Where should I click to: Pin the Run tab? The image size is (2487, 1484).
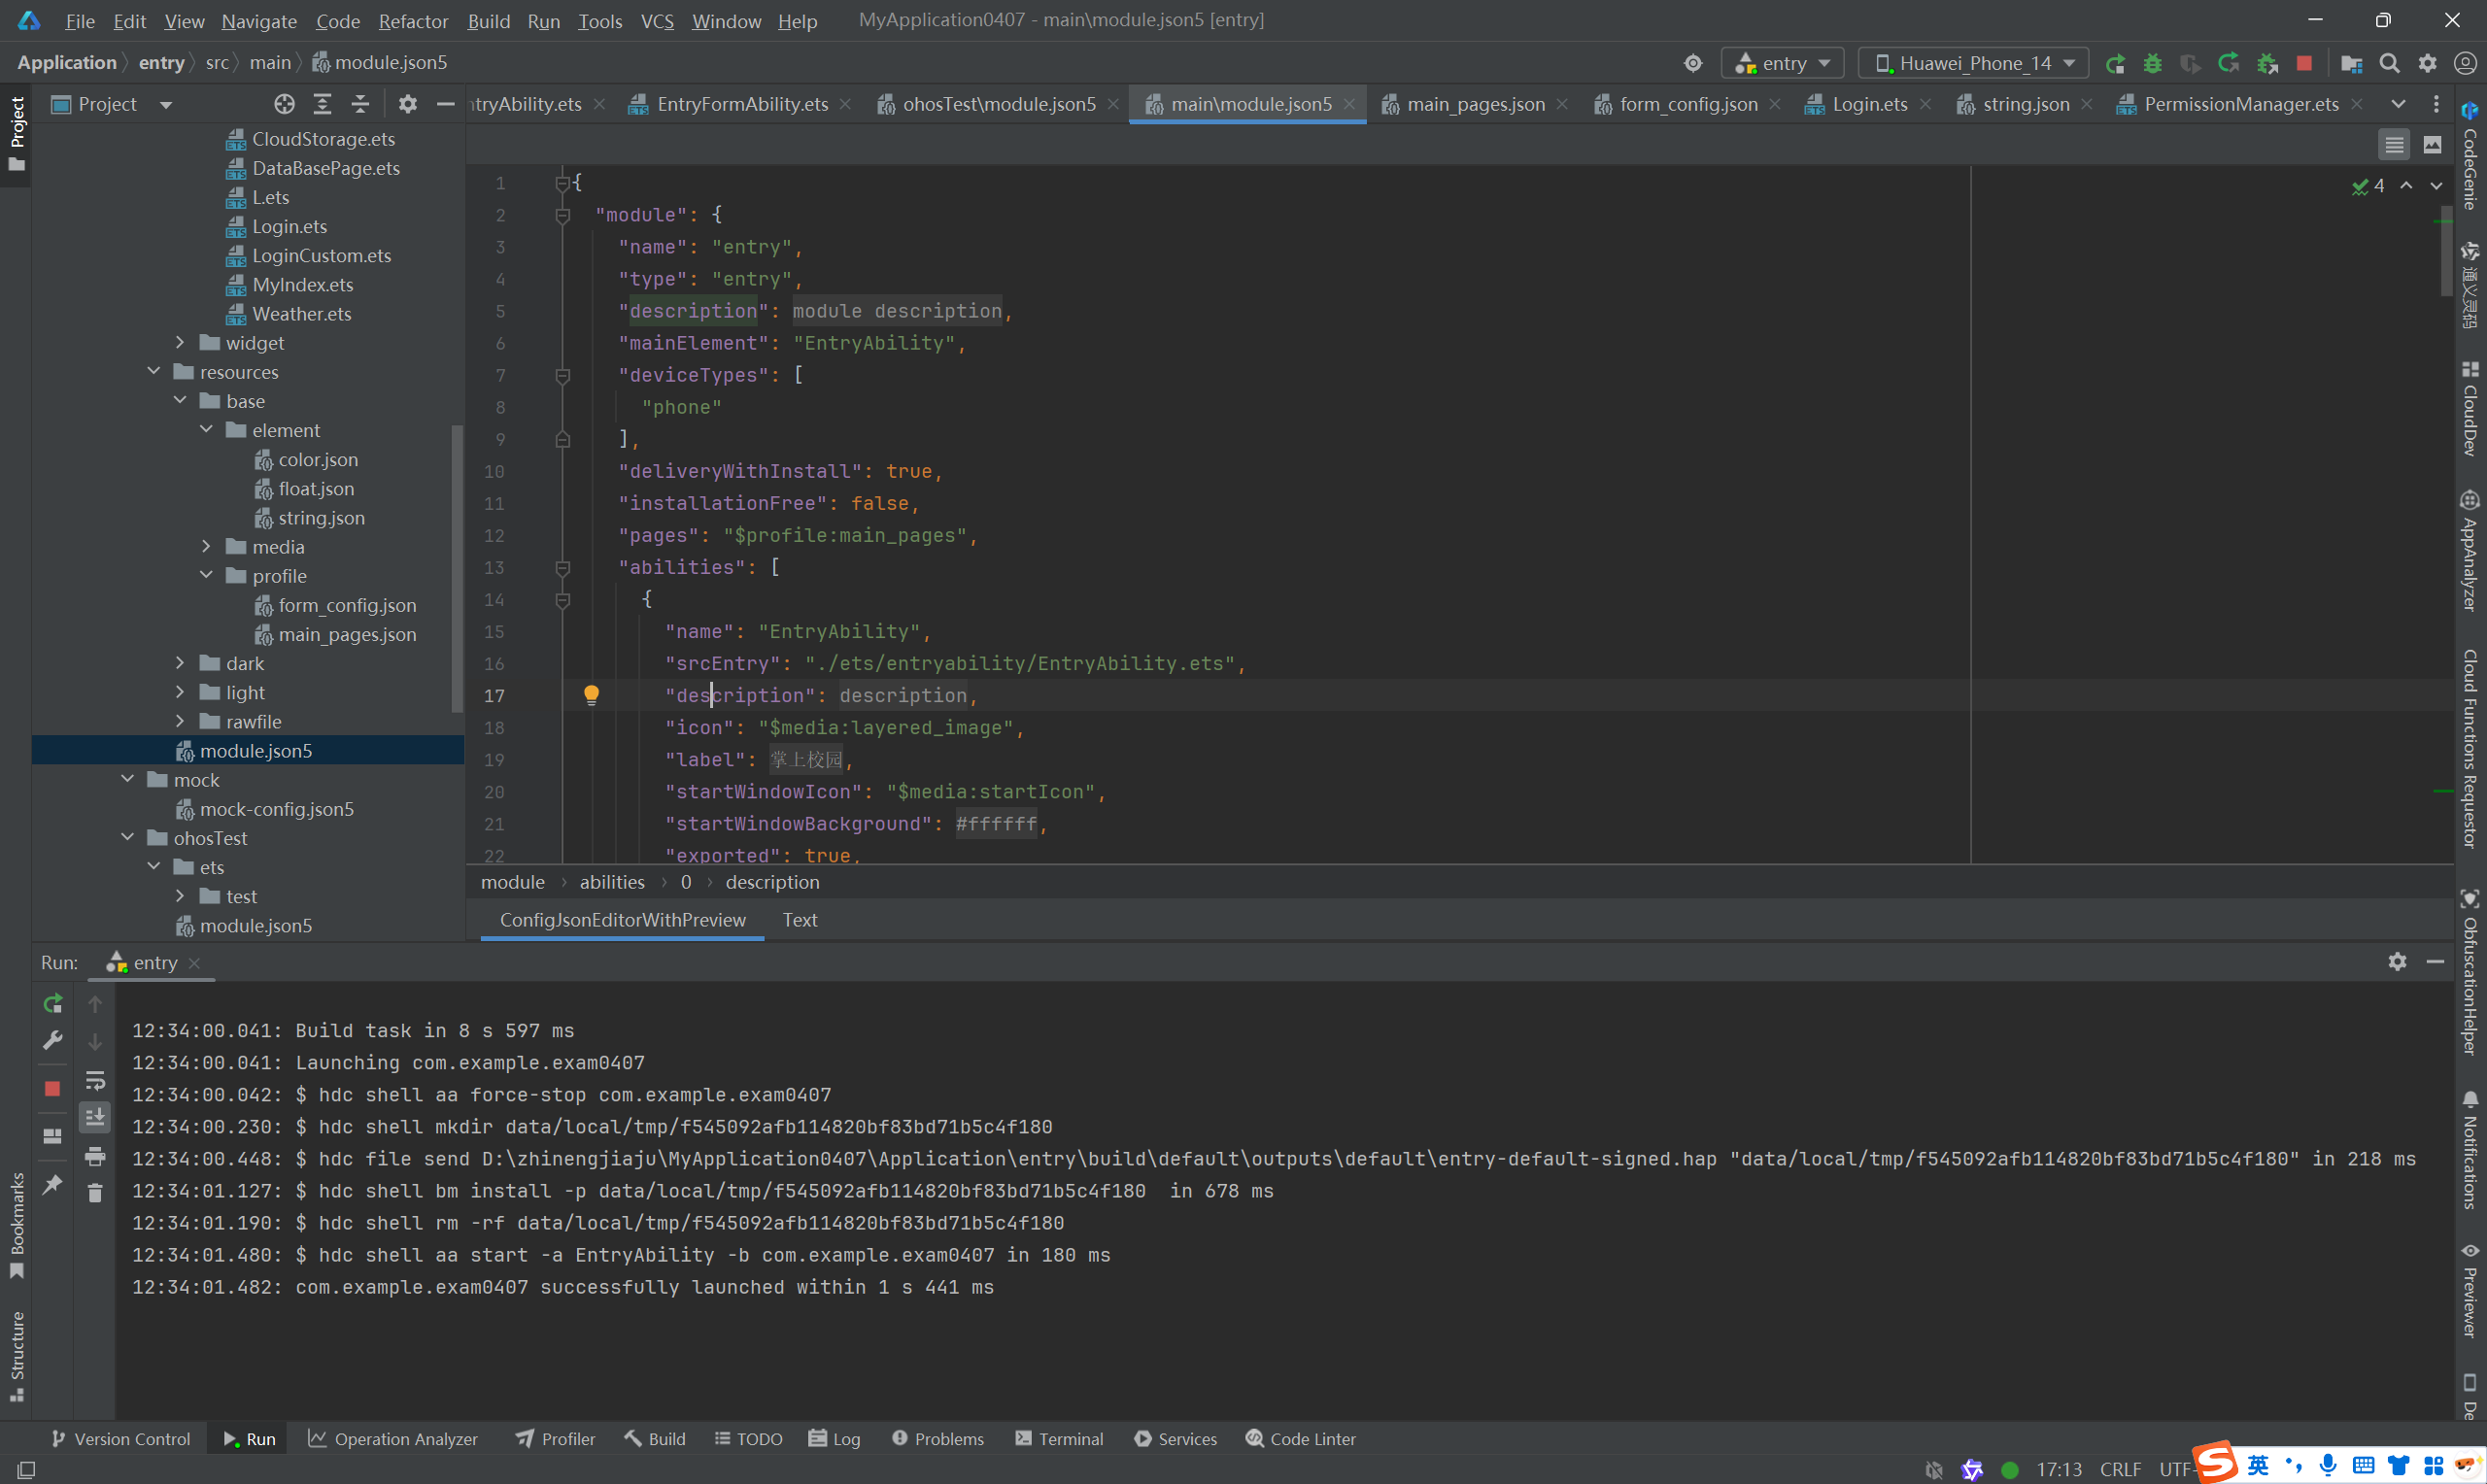coord(52,1184)
